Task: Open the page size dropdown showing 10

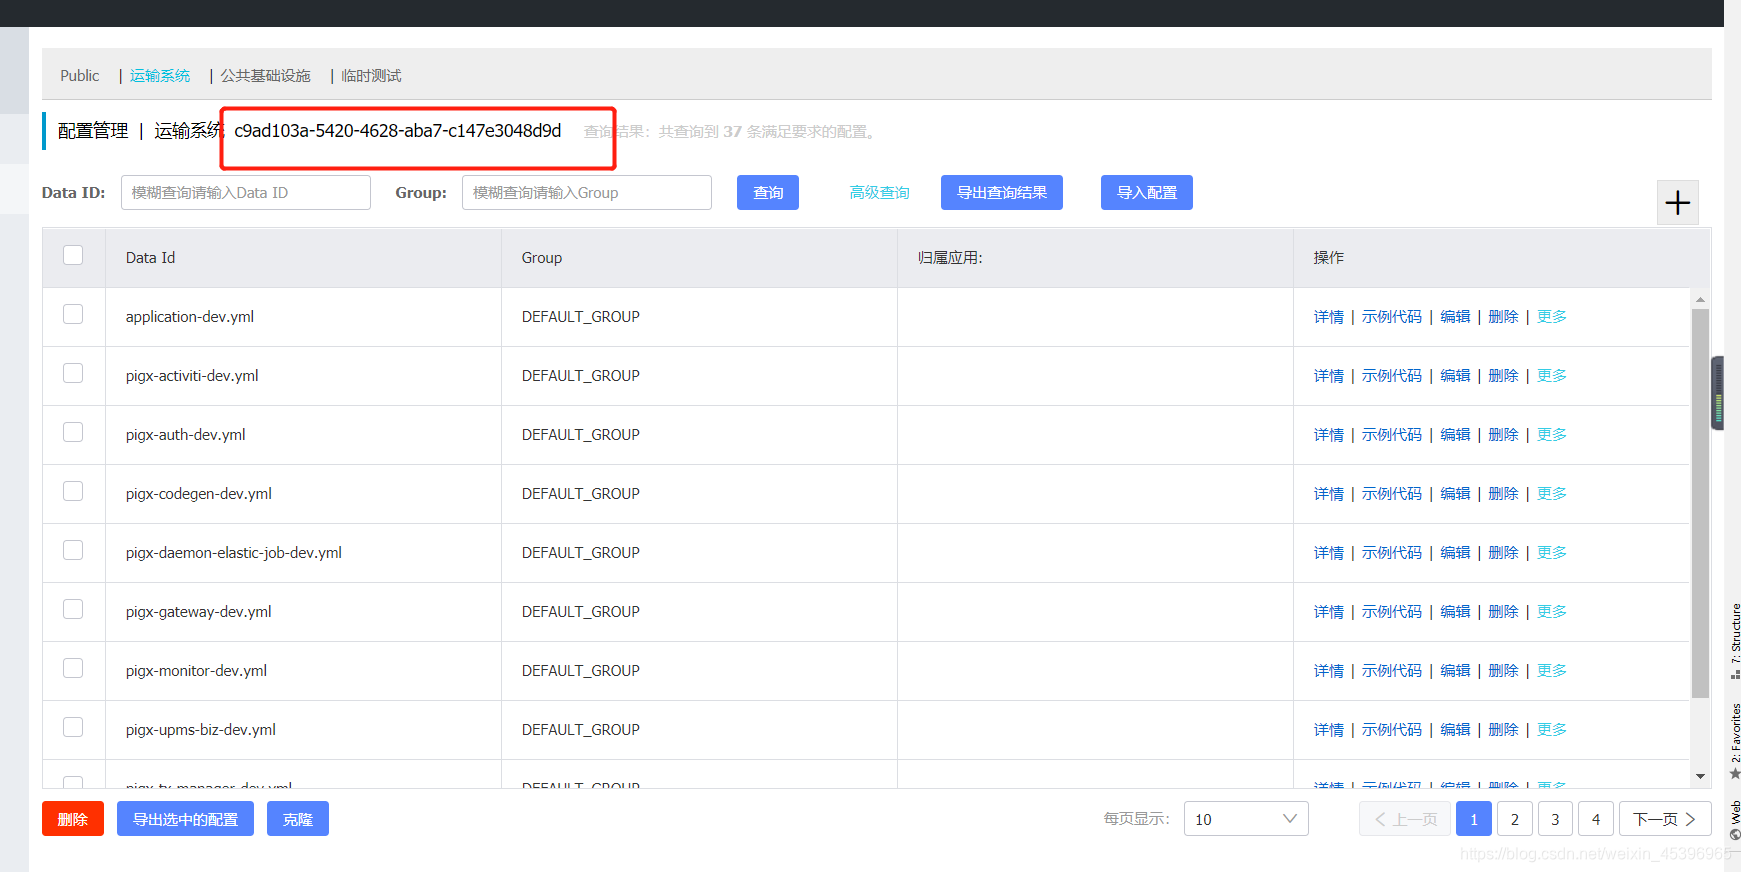Action: [1246, 819]
